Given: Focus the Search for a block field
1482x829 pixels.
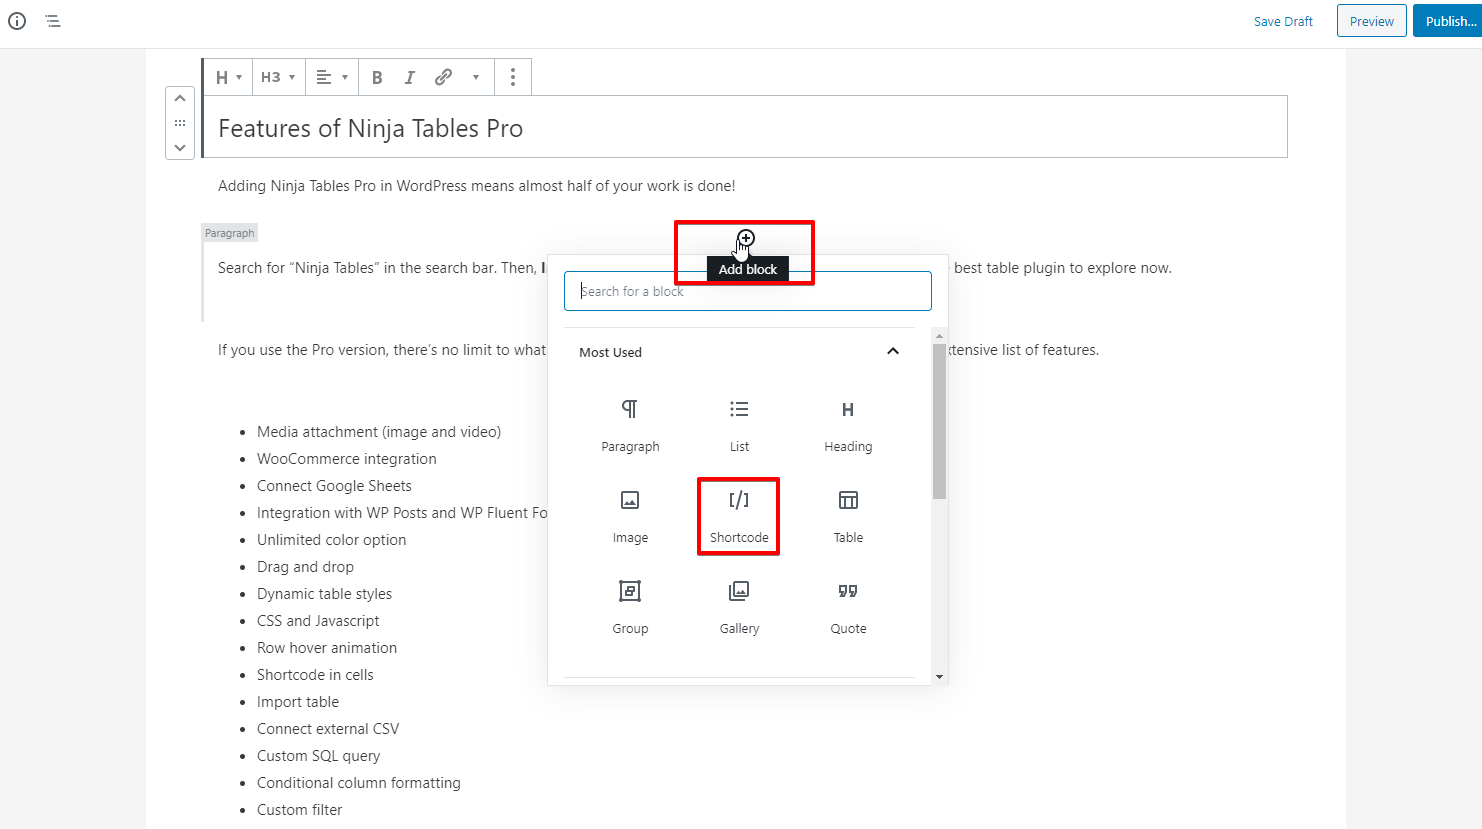Looking at the screenshot, I should (748, 291).
